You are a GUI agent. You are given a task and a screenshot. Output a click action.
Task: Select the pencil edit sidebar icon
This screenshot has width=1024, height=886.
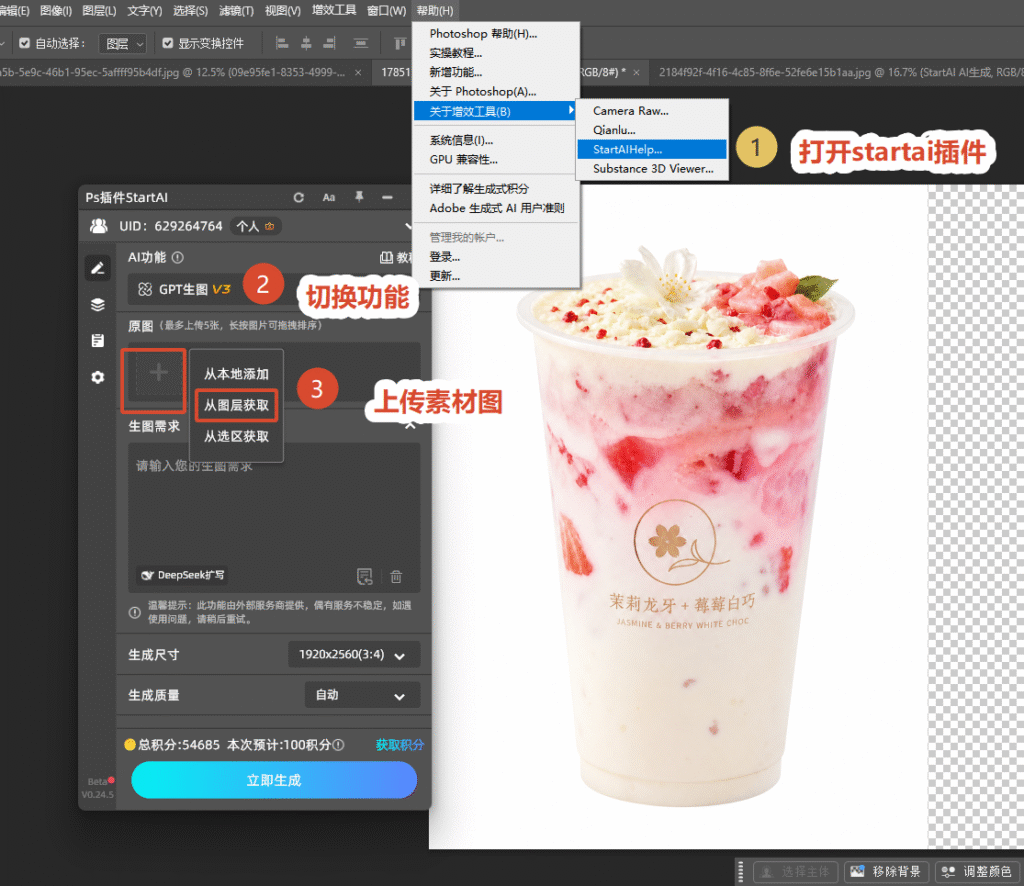point(97,268)
